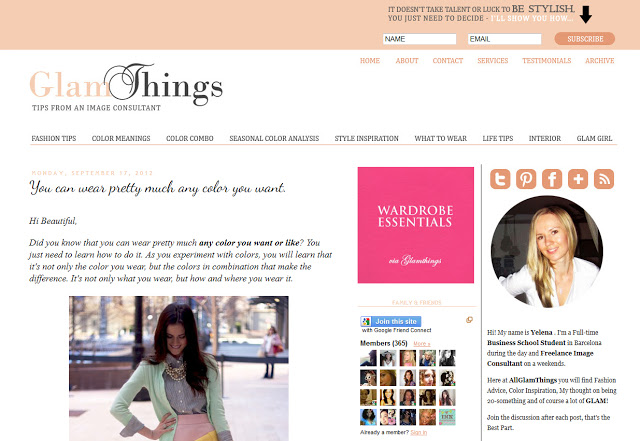Open the Twitter social icon
This screenshot has height=441, width=640.
pyautogui.click(x=500, y=179)
